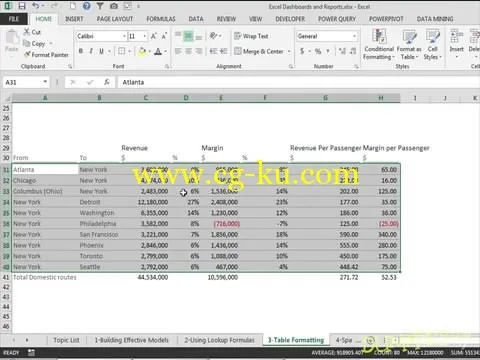Toggle Align Right horizontal alignment
The image size is (480, 360).
click(199, 51)
